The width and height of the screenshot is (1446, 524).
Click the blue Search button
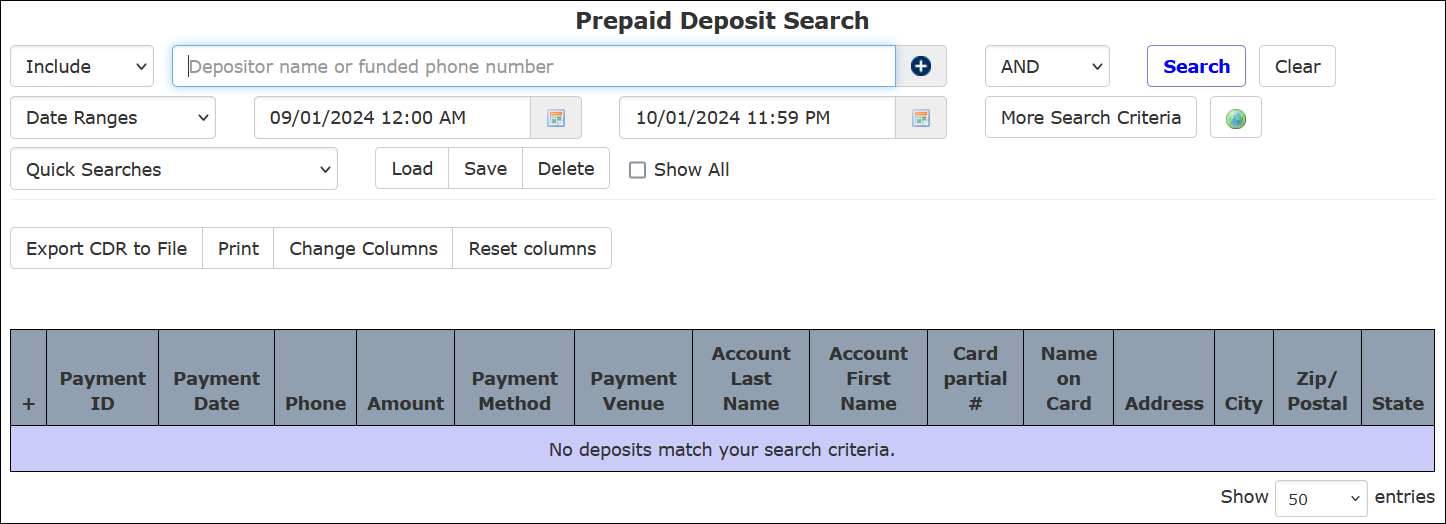click(x=1196, y=67)
